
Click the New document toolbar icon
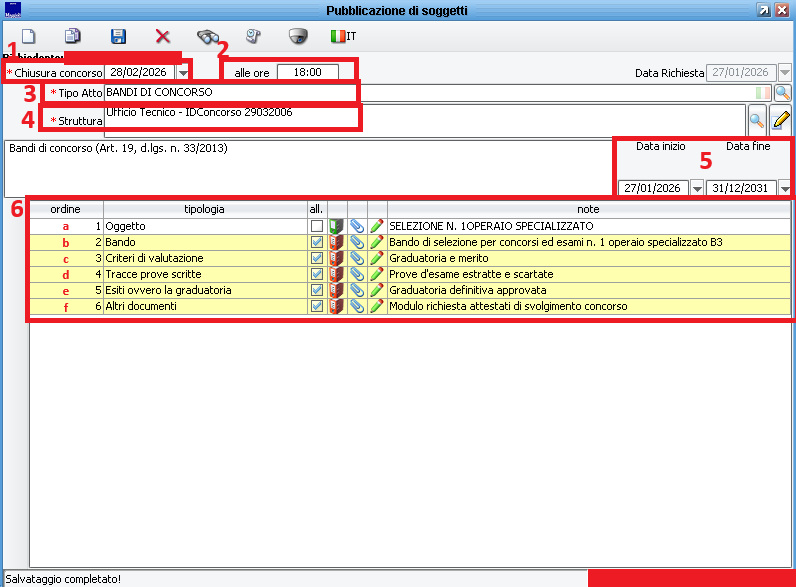pos(28,36)
